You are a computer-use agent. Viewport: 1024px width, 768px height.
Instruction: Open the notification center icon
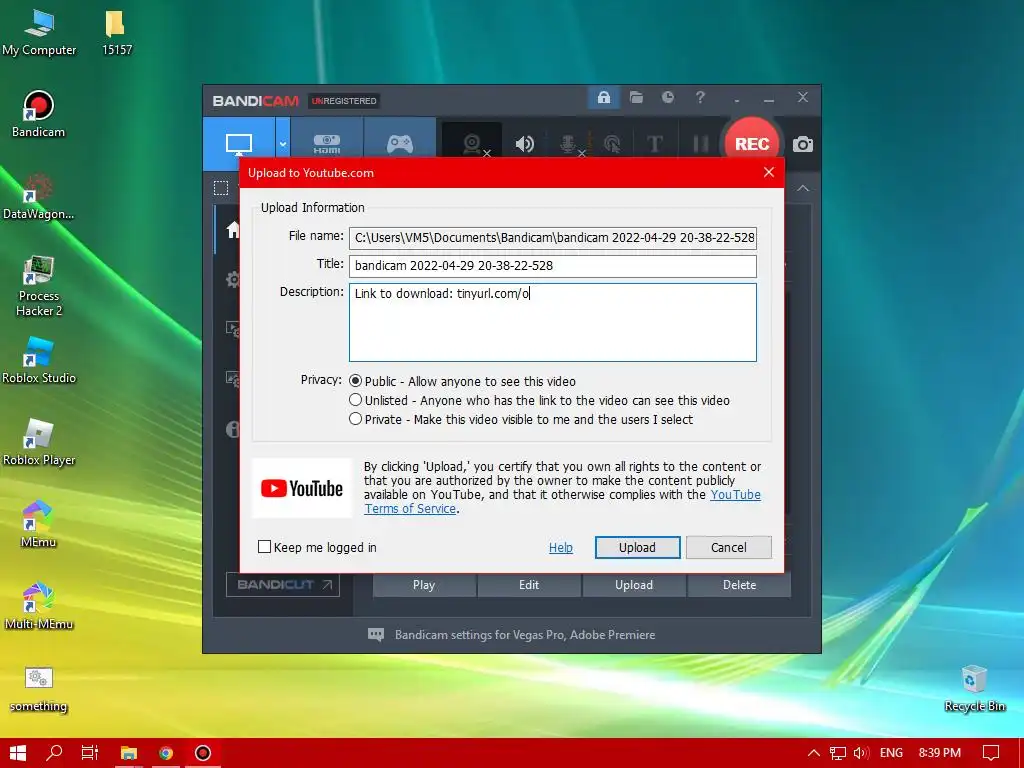[x=991, y=753]
